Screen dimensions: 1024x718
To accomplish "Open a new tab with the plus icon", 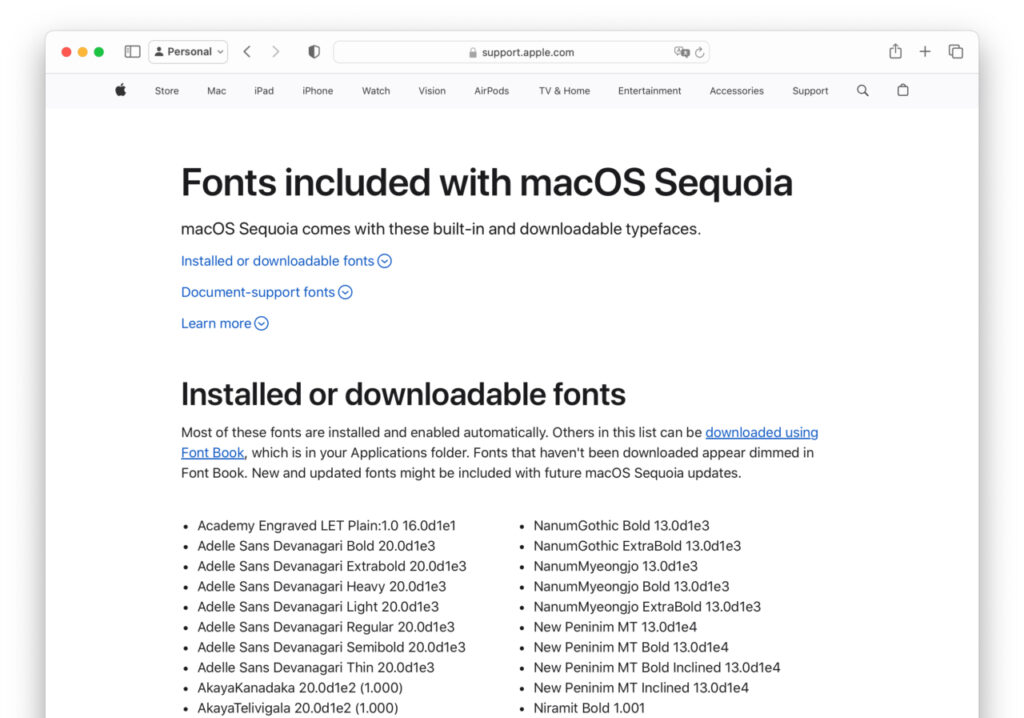I will (x=924, y=51).
